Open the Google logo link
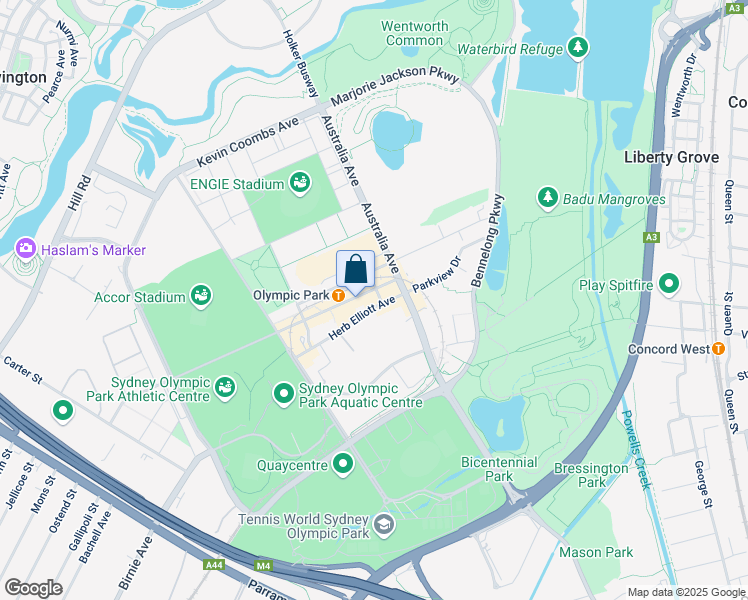 pyautogui.click(x=33, y=588)
